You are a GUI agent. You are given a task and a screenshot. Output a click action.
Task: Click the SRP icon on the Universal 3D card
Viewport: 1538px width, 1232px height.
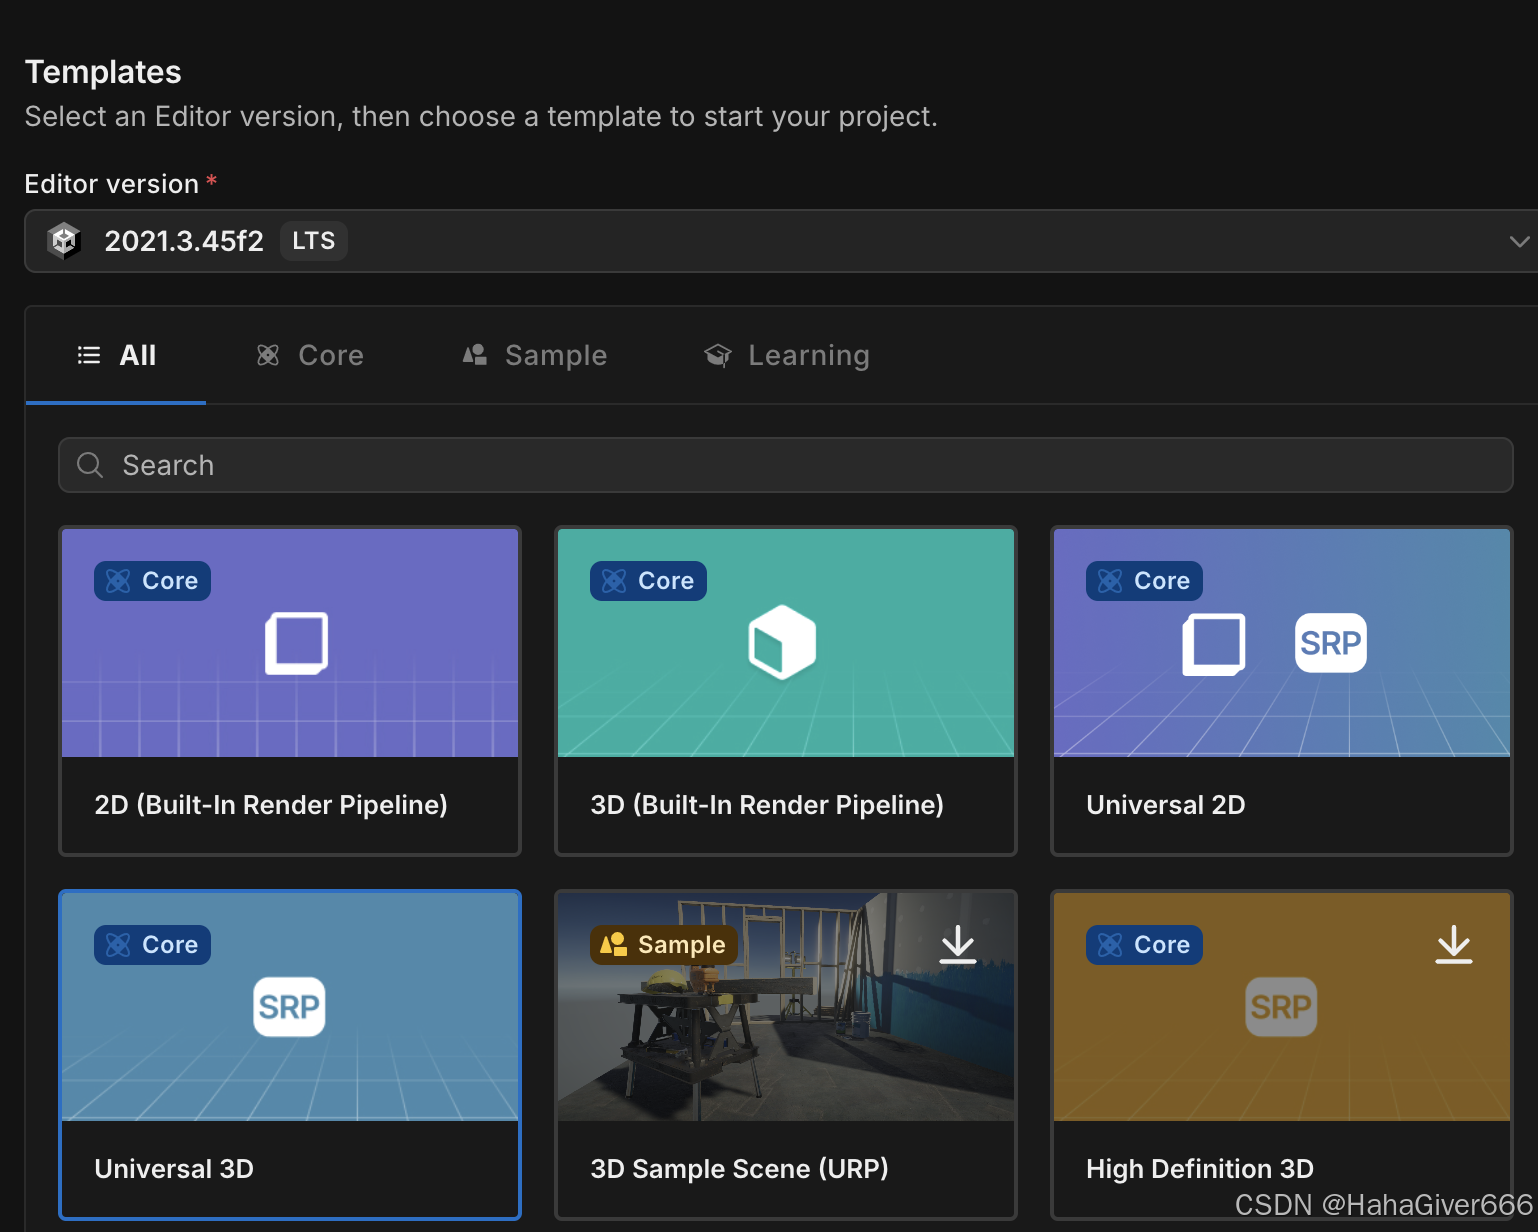coord(290,1007)
